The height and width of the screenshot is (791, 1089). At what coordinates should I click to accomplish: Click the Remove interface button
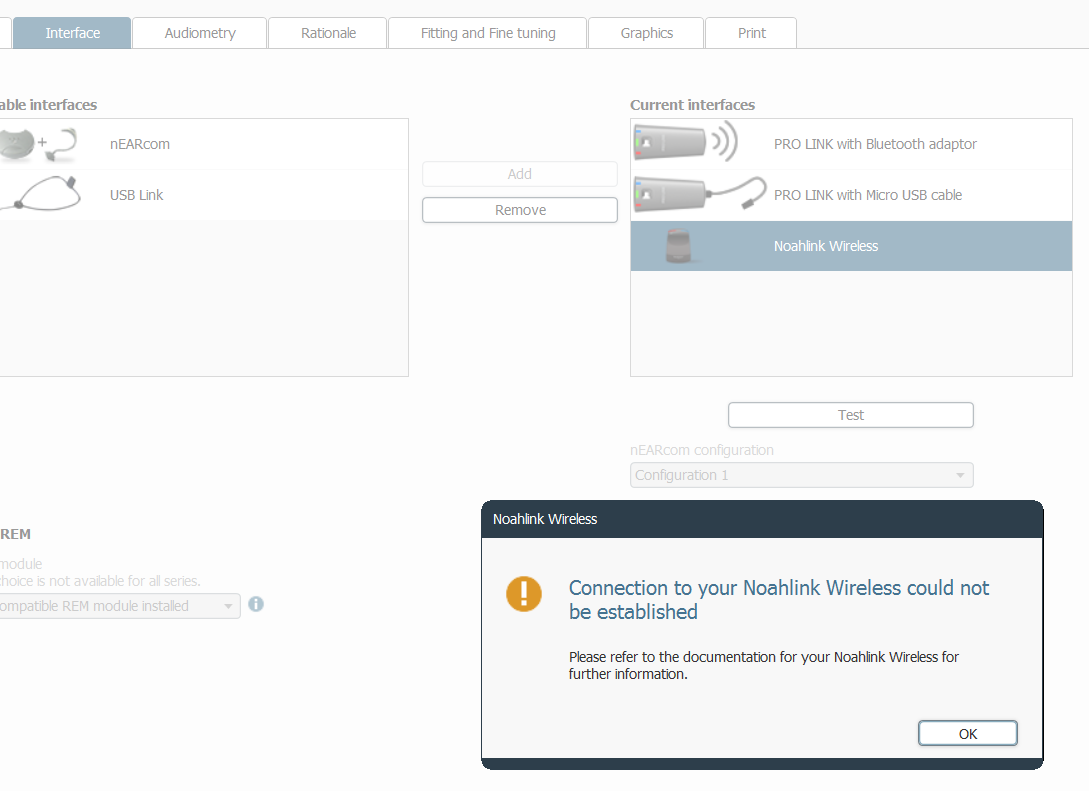click(519, 210)
